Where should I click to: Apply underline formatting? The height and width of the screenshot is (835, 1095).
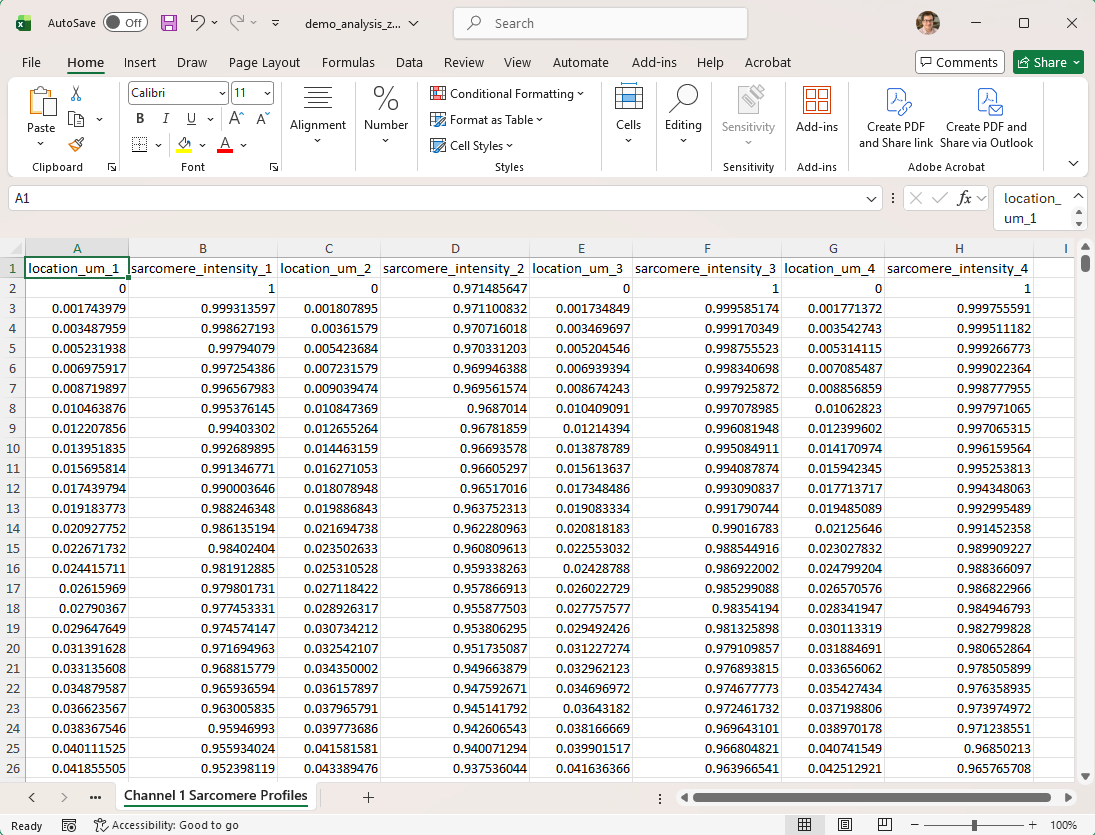[191, 118]
